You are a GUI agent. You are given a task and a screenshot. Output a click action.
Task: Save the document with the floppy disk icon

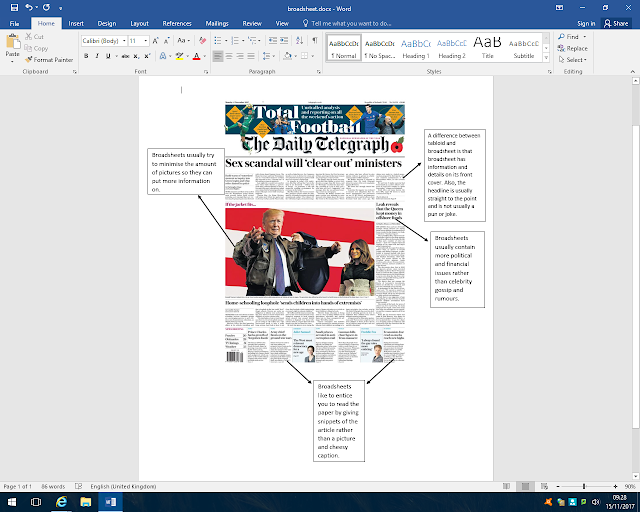(14, 8)
